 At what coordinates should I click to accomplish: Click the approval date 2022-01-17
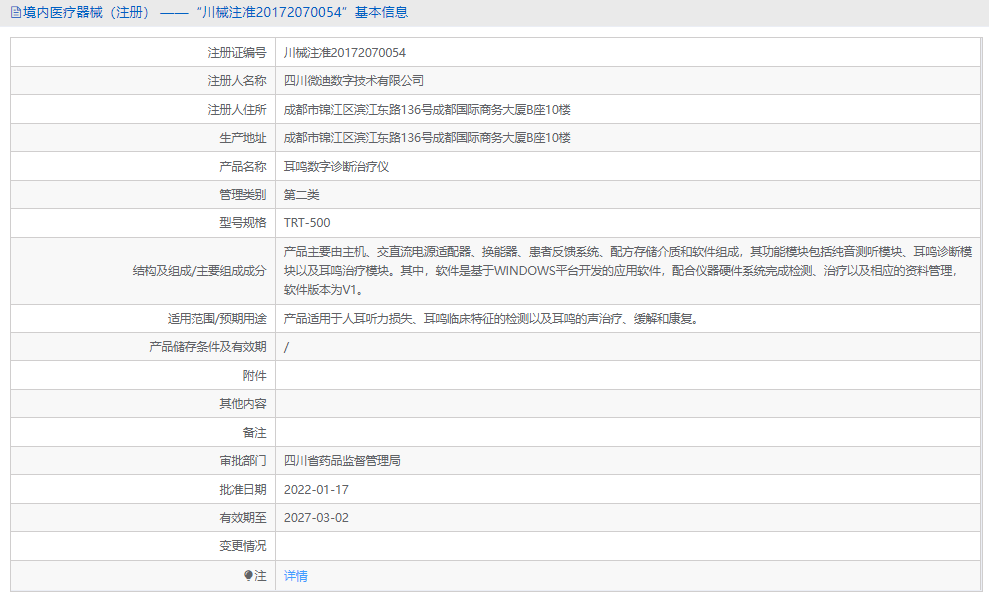click(x=317, y=489)
